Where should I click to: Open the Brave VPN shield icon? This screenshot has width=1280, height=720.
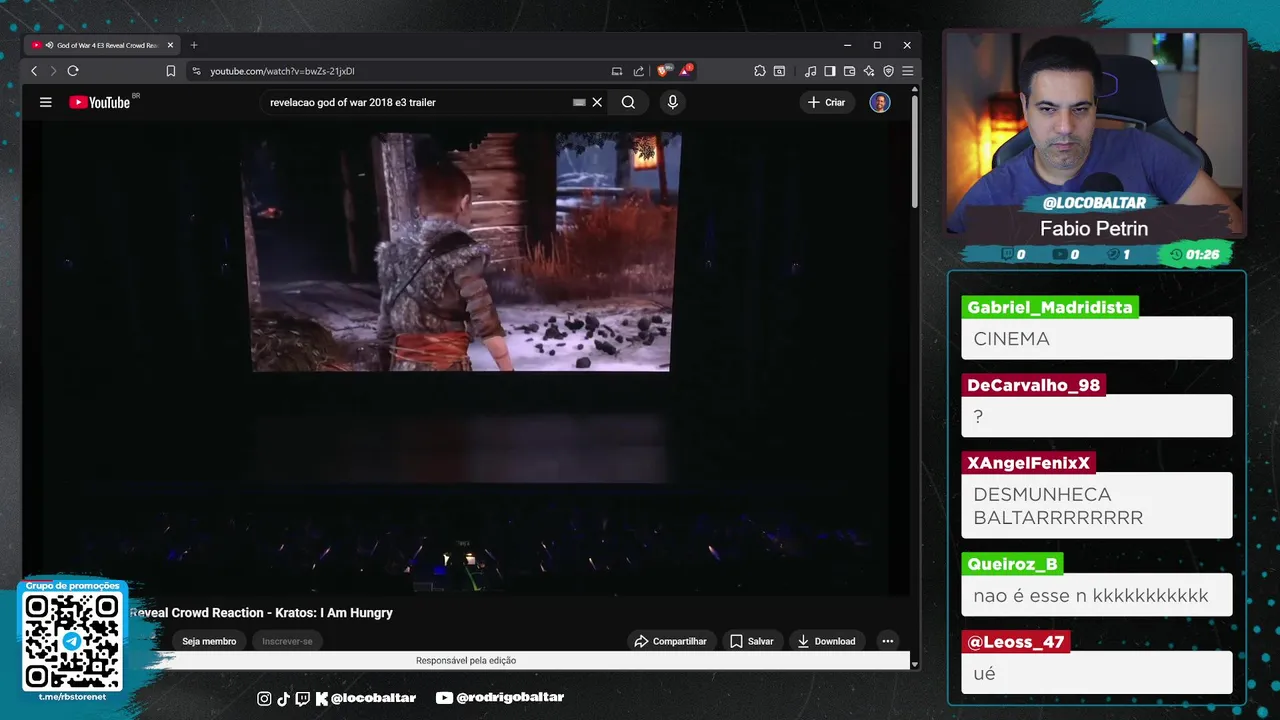888,71
